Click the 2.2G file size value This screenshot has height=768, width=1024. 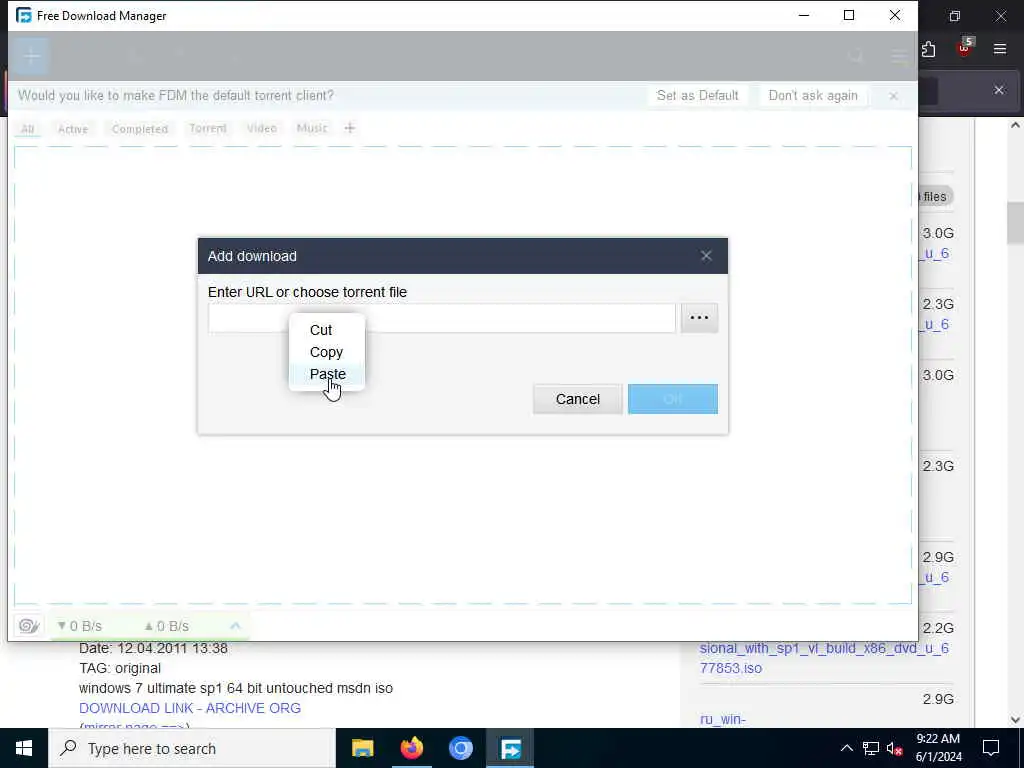(x=938, y=628)
